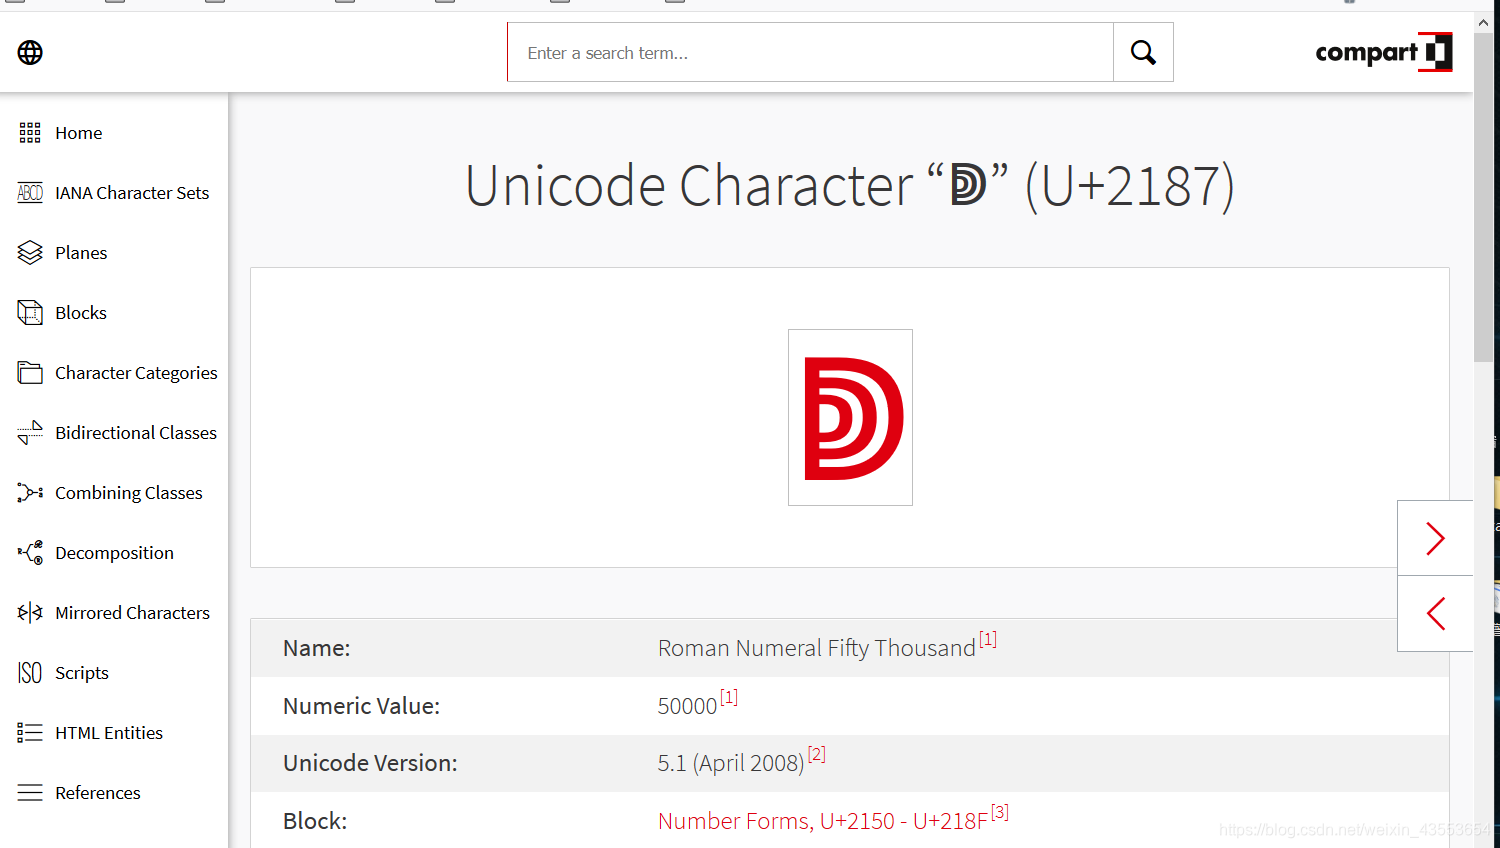Click the Scripts ISO icon
This screenshot has width=1500, height=848.
[30, 673]
